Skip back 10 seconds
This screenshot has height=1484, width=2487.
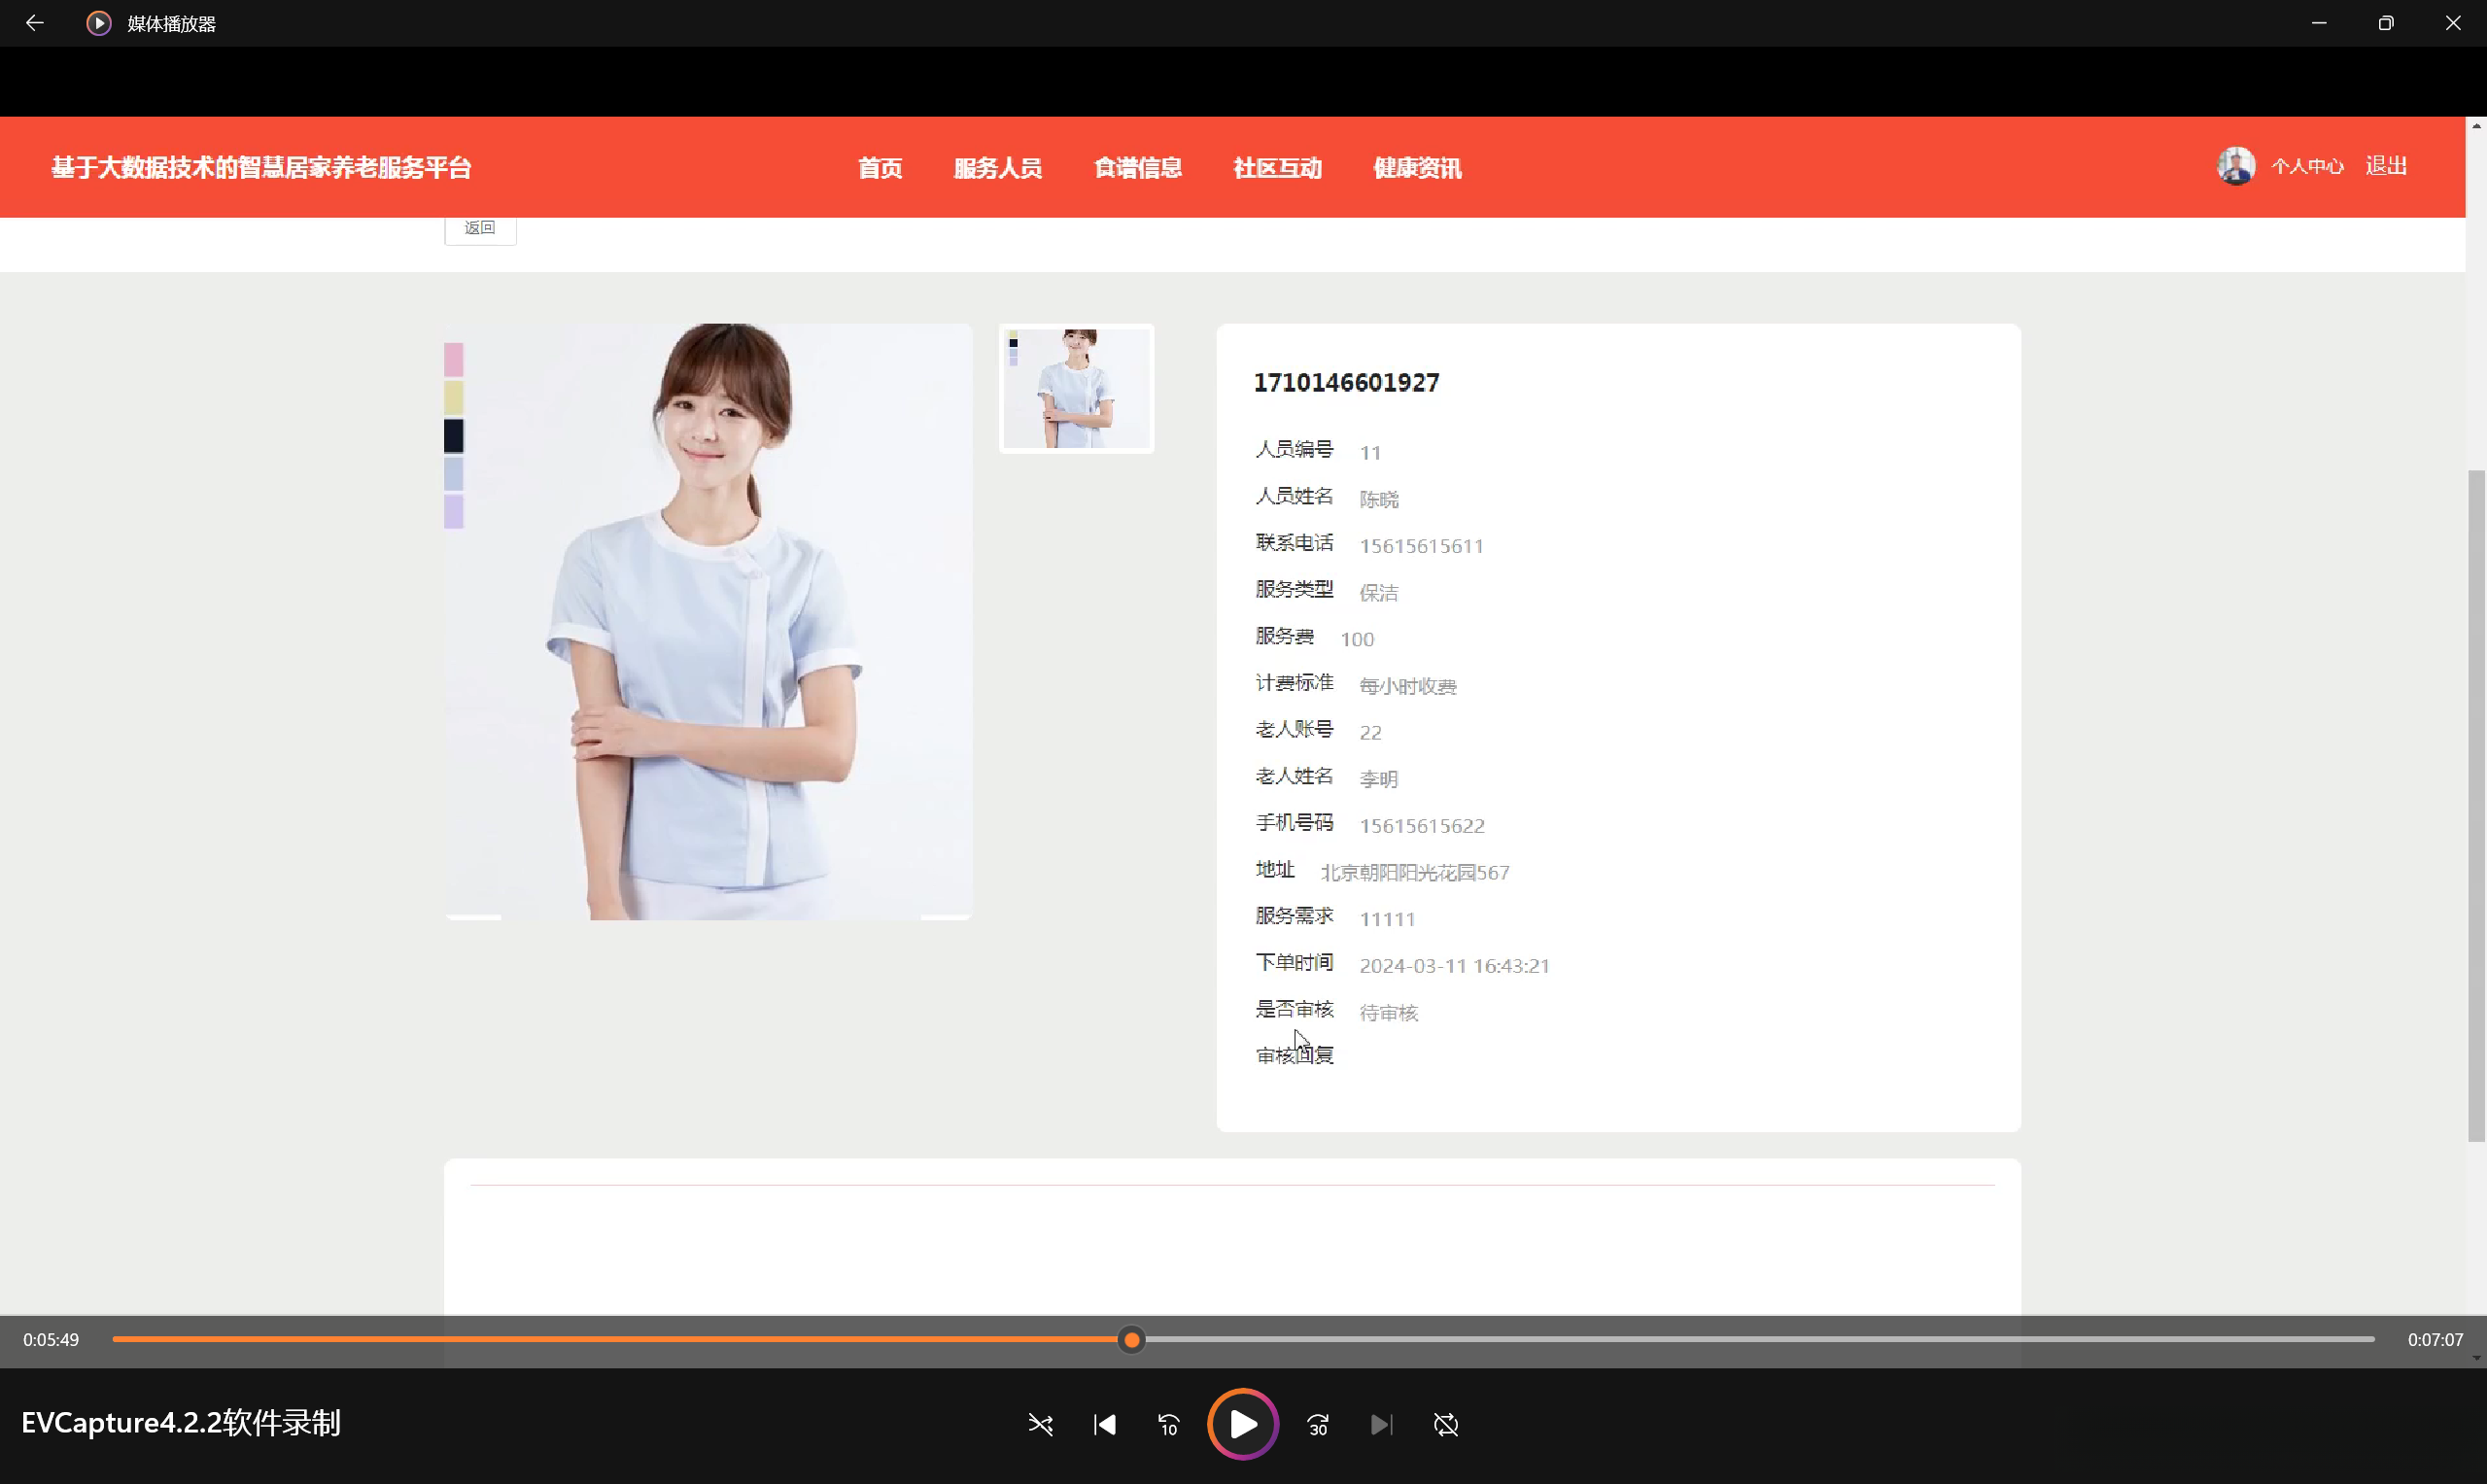pos(1168,1424)
